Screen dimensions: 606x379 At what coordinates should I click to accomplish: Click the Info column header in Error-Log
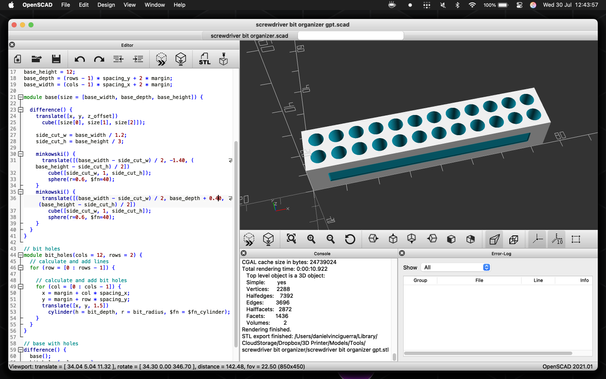point(584,280)
